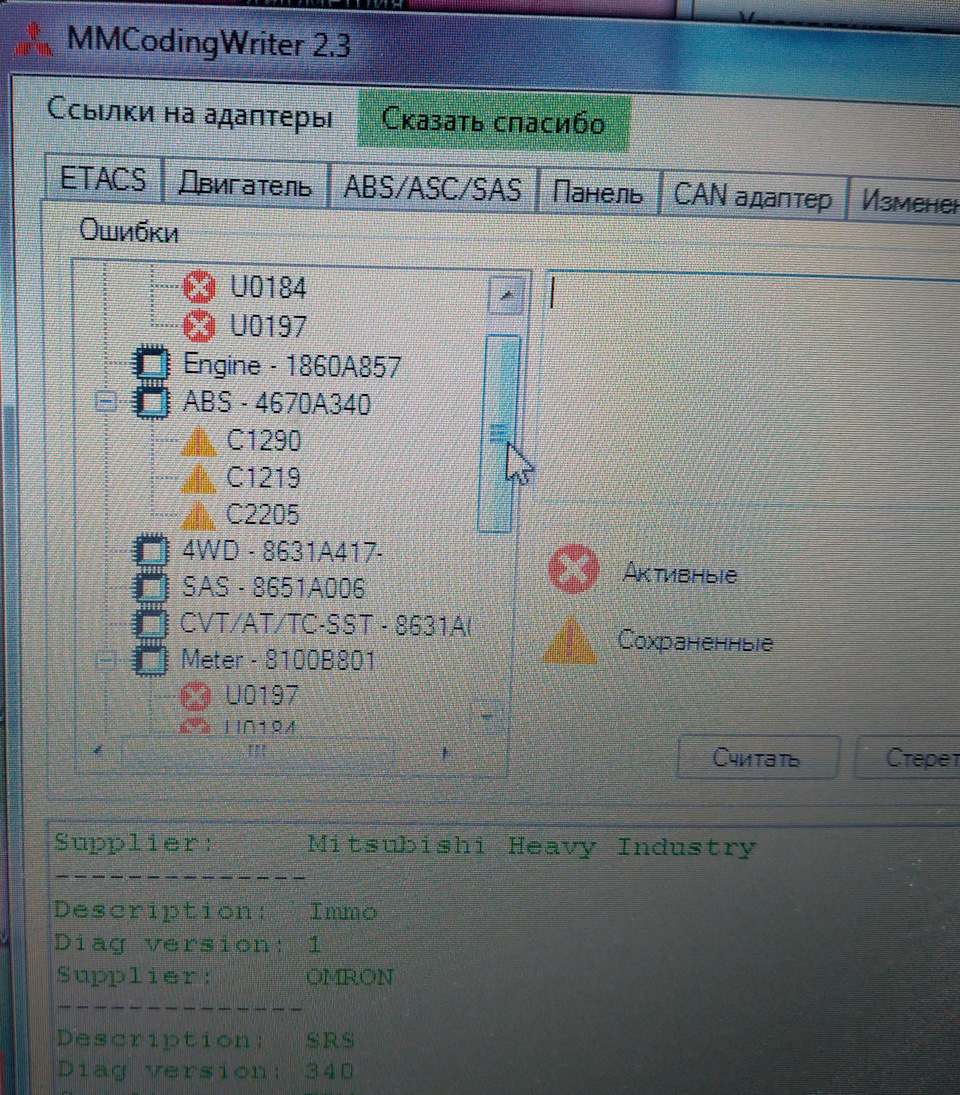This screenshot has height=1095, width=960.
Task: Click the red Активные legend icon
Action: point(573,569)
